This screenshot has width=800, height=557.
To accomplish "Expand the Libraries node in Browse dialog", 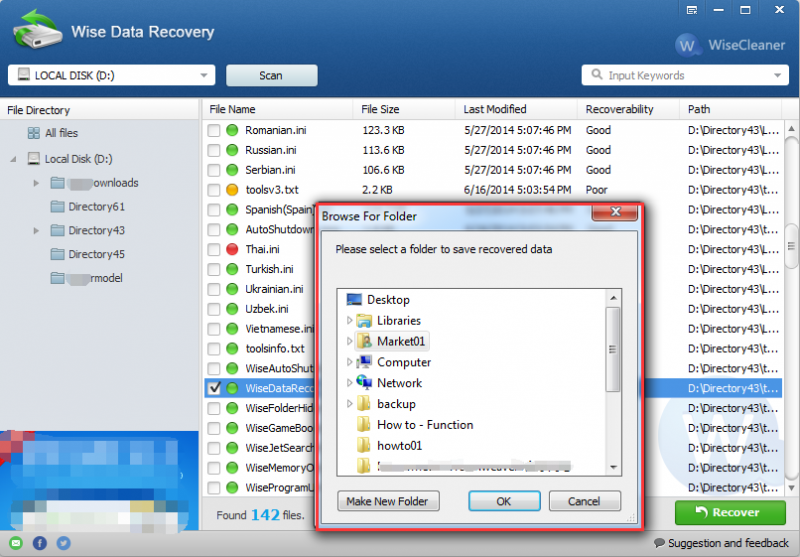I will pyautogui.click(x=349, y=320).
